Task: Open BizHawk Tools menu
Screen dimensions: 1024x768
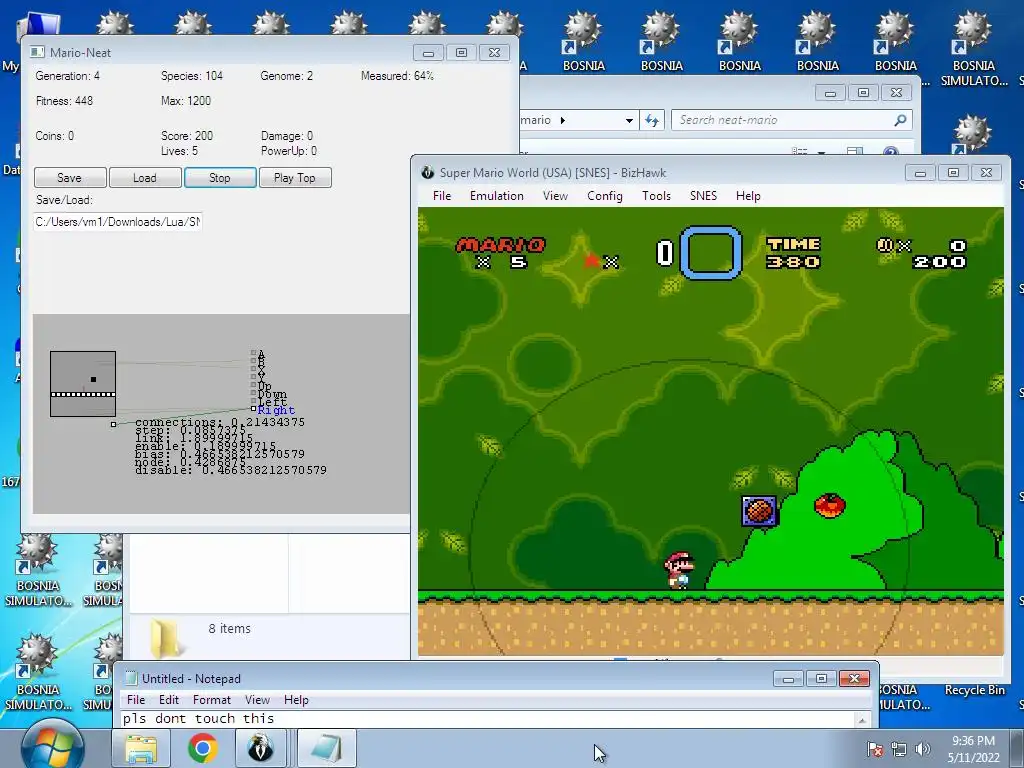Action: point(656,196)
